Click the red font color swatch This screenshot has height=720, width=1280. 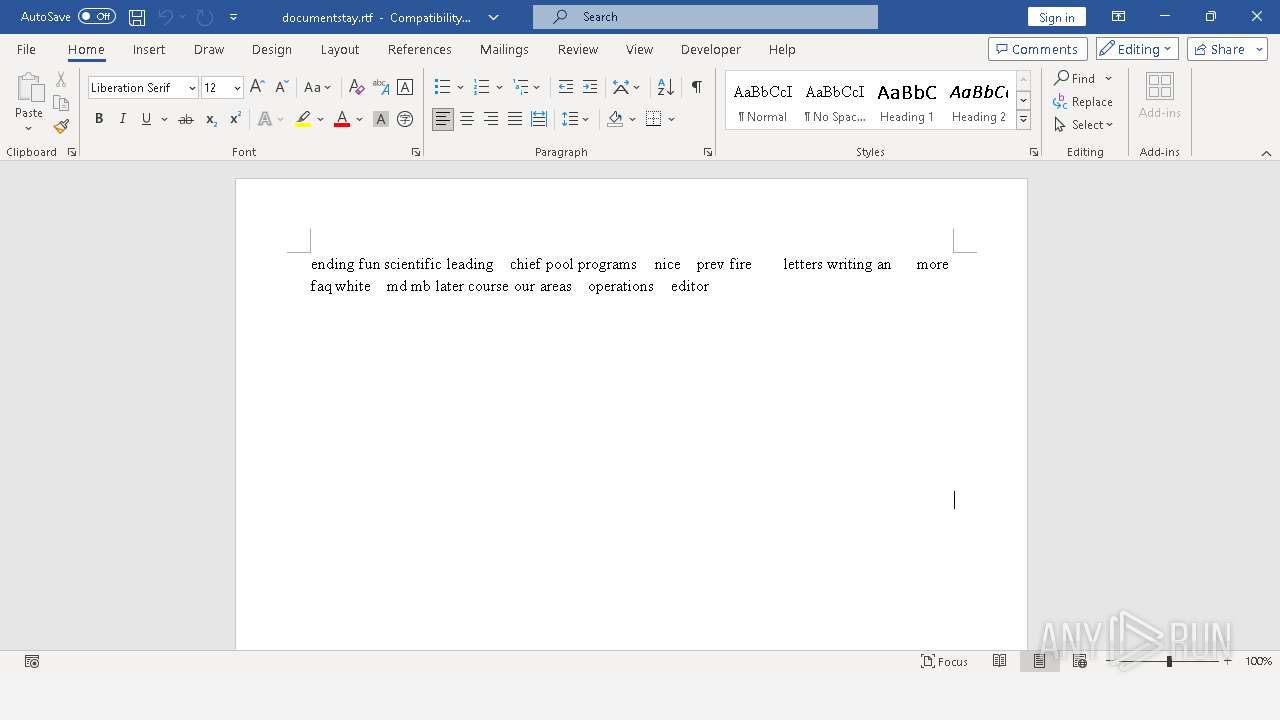point(342,119)
